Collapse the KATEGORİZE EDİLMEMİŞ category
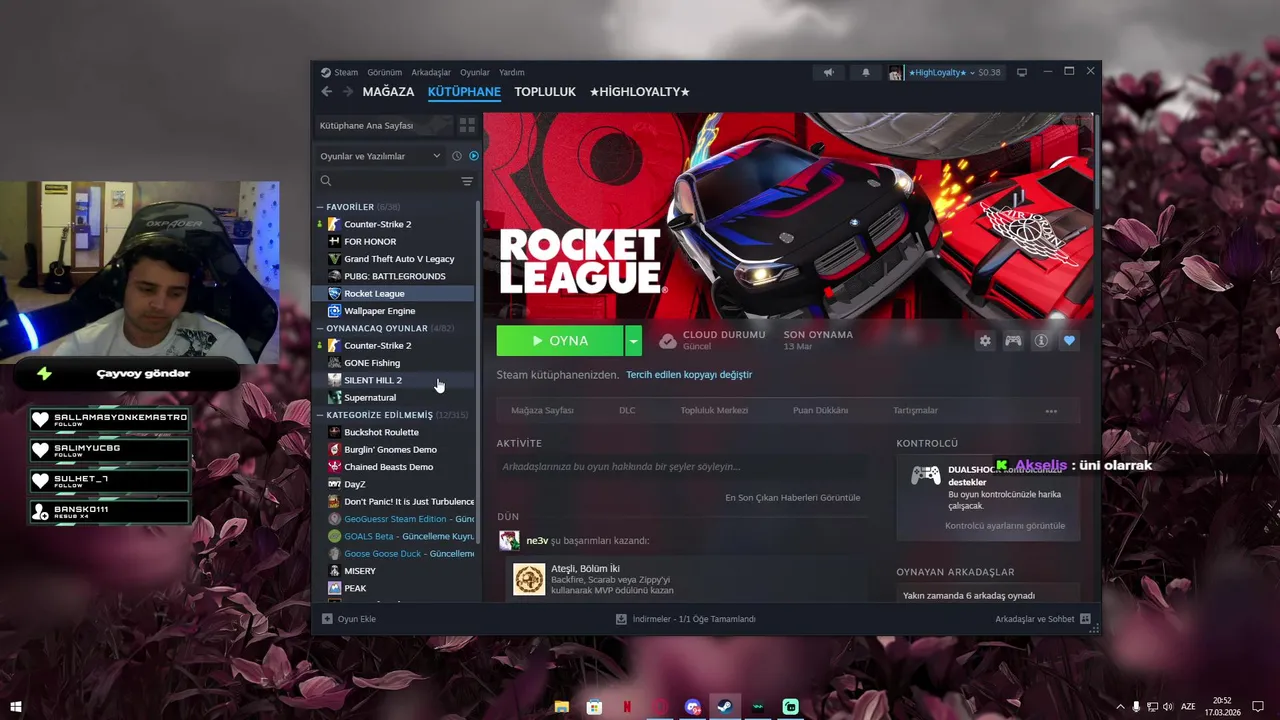This screenshot has width=1280, height=720. coord(320,415)
